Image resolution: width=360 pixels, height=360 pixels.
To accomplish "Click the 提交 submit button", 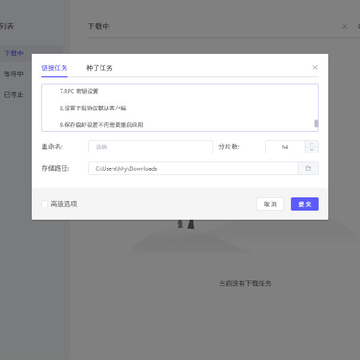I will 305,204.
